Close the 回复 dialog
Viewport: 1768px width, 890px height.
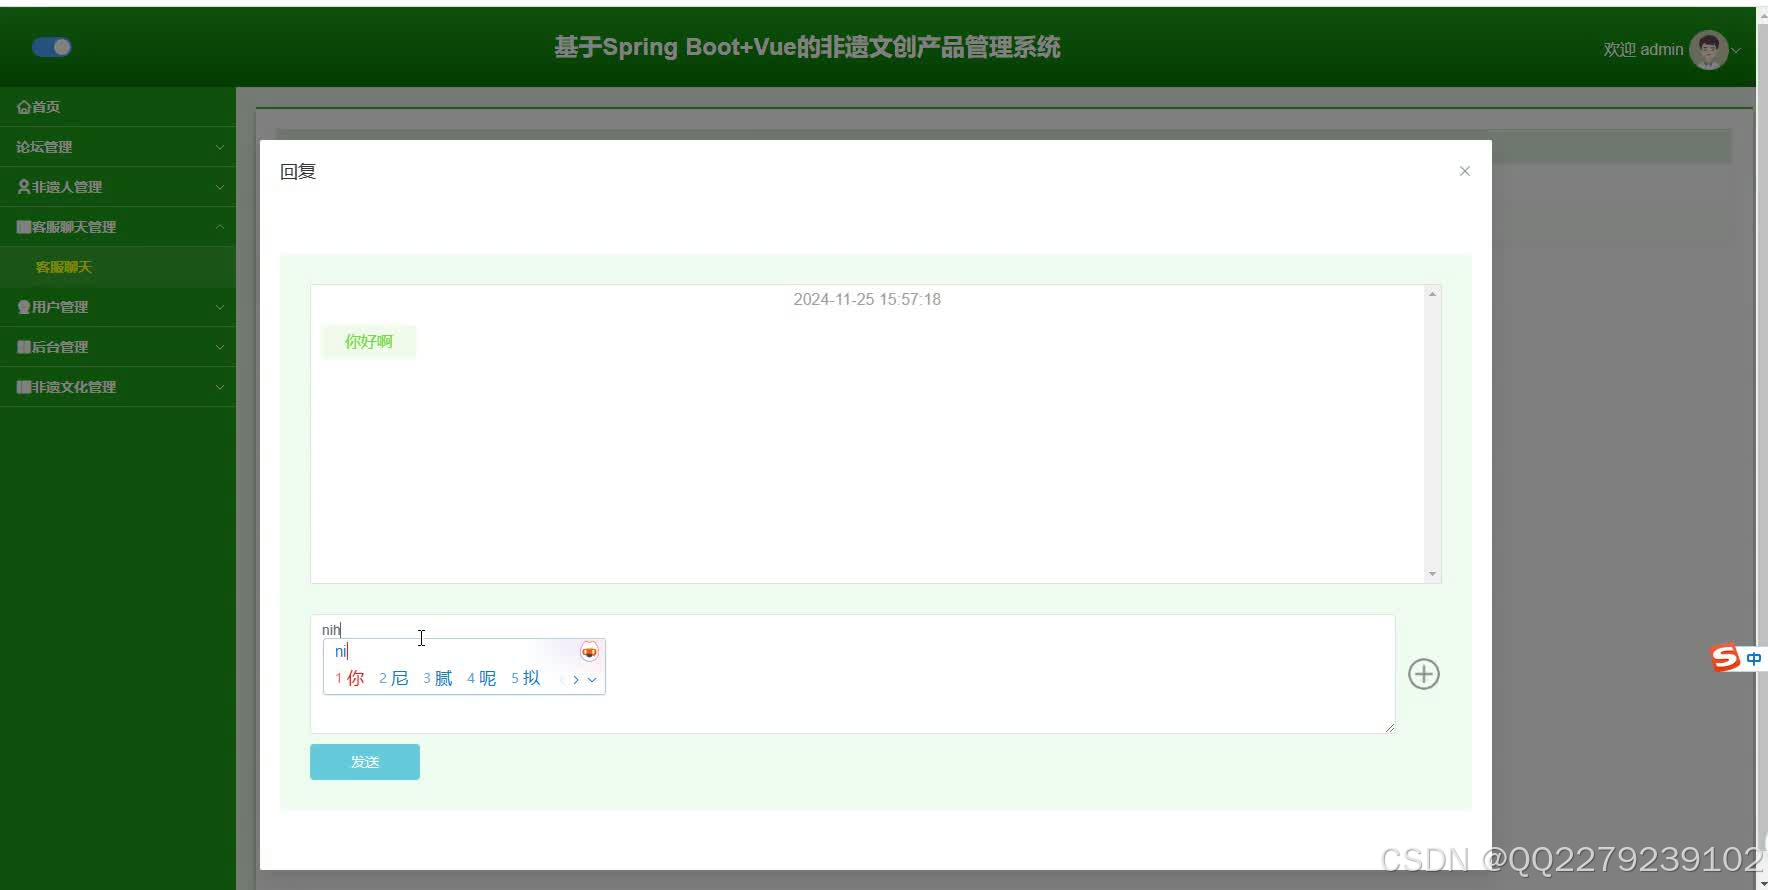1464,171
